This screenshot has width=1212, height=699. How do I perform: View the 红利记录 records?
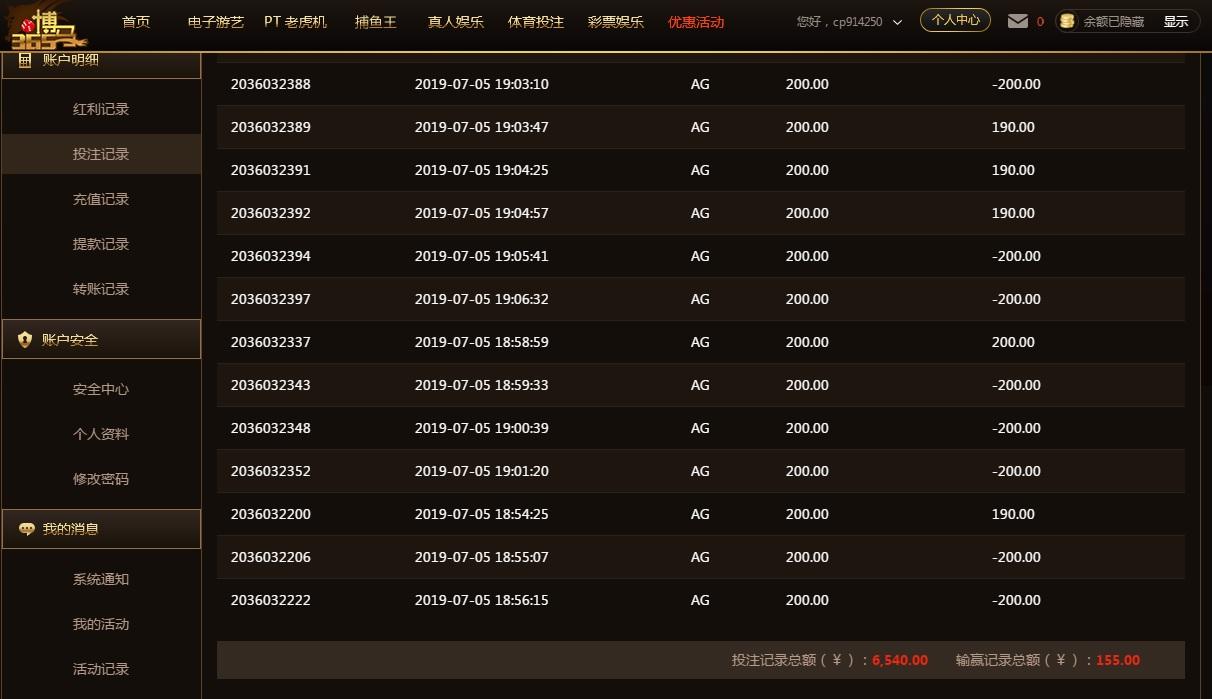100,109
